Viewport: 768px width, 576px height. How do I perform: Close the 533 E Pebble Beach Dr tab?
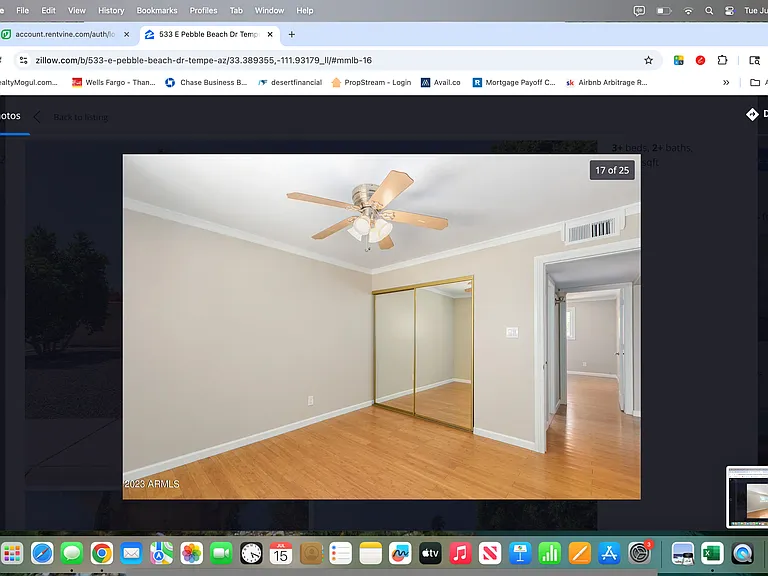(x=270, y=34)
